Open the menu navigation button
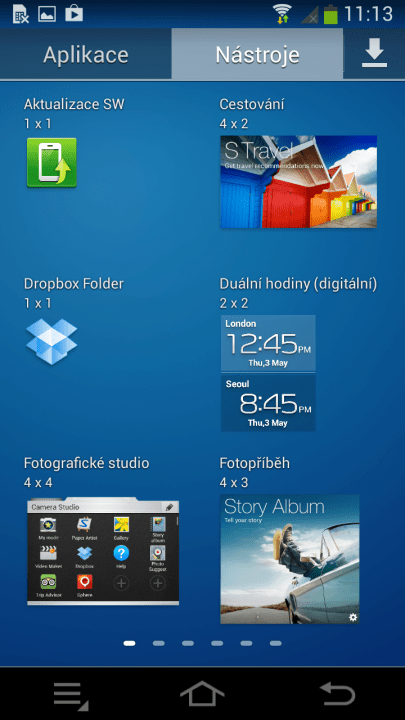405x720 pixels. point(71,695)
